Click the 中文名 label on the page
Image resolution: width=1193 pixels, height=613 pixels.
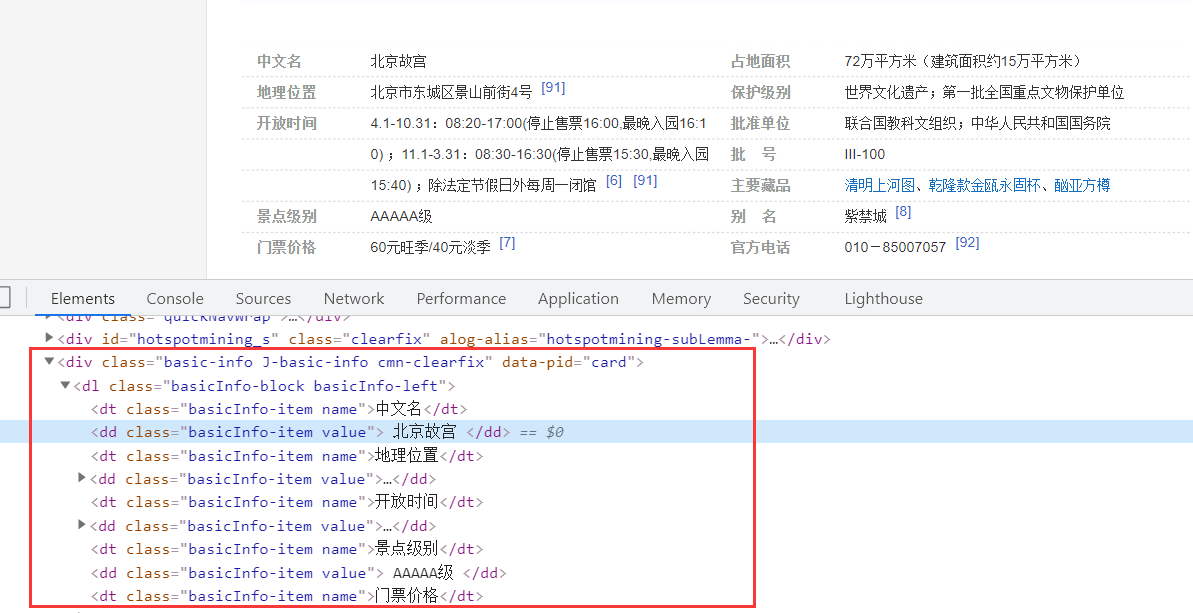point(279,62)
